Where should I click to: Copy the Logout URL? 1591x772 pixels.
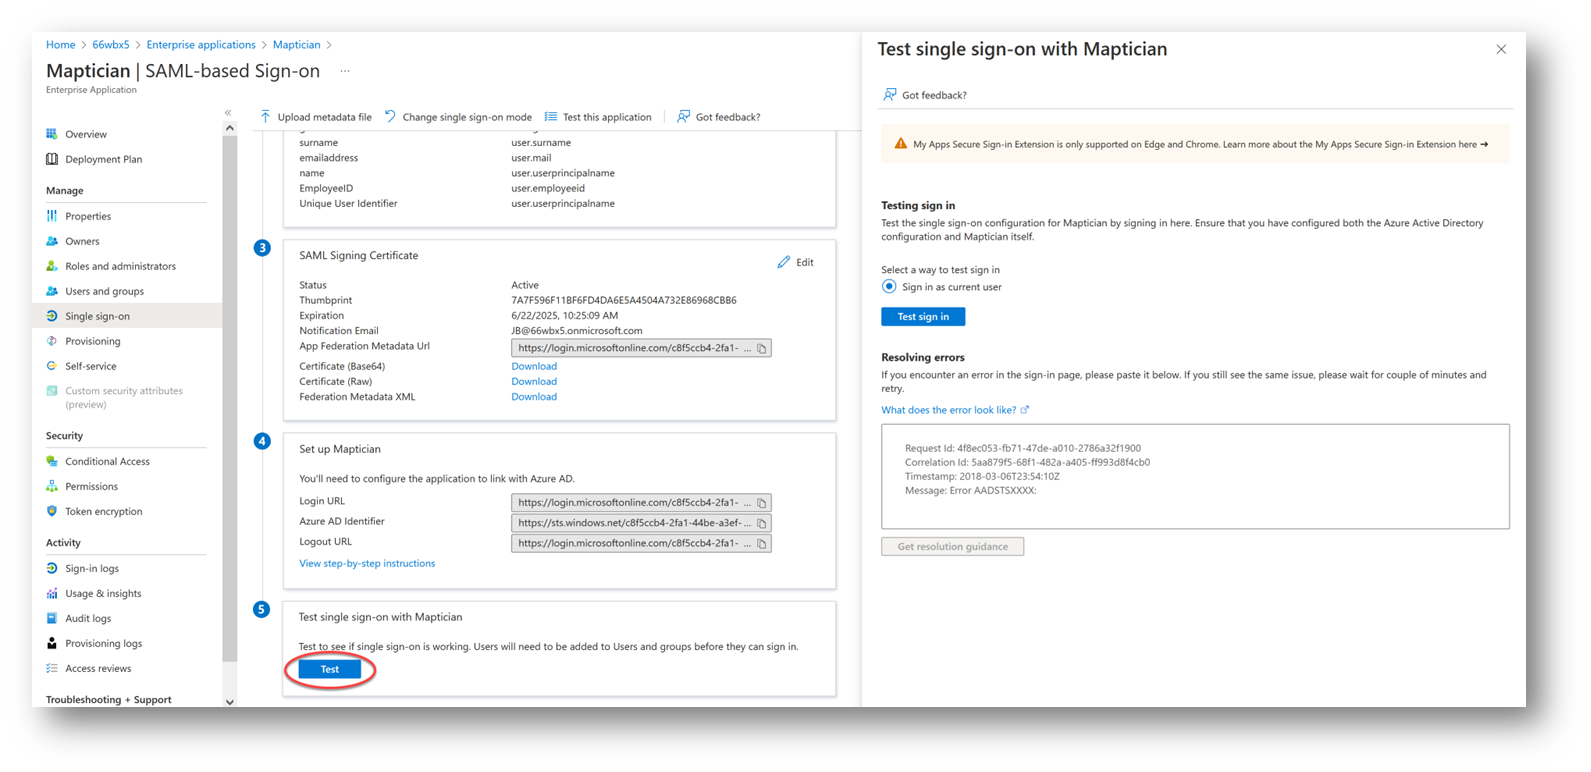762,544
